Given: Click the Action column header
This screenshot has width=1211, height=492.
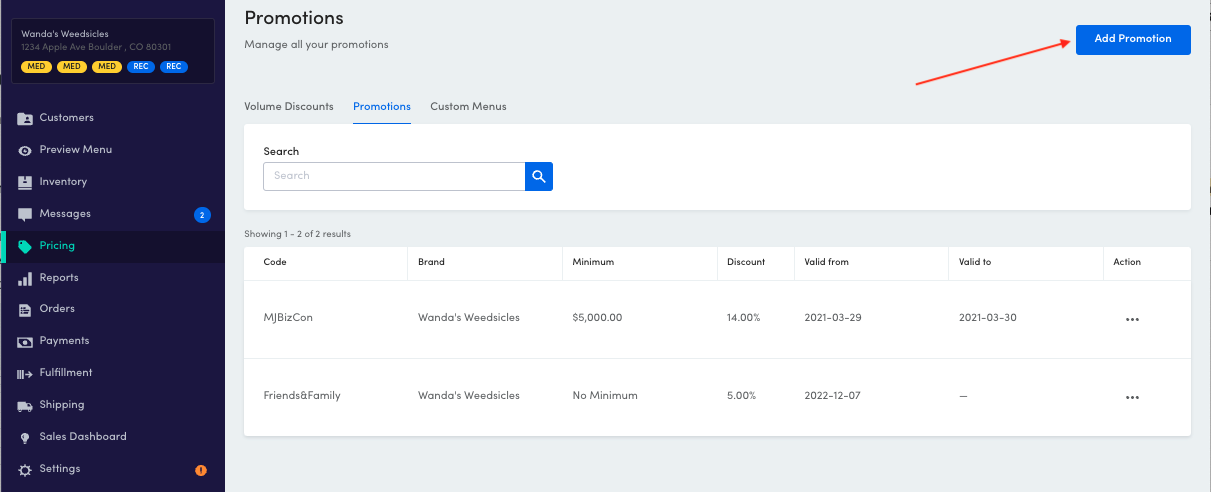Looking at the screenshot, I should click(1127, 262).
